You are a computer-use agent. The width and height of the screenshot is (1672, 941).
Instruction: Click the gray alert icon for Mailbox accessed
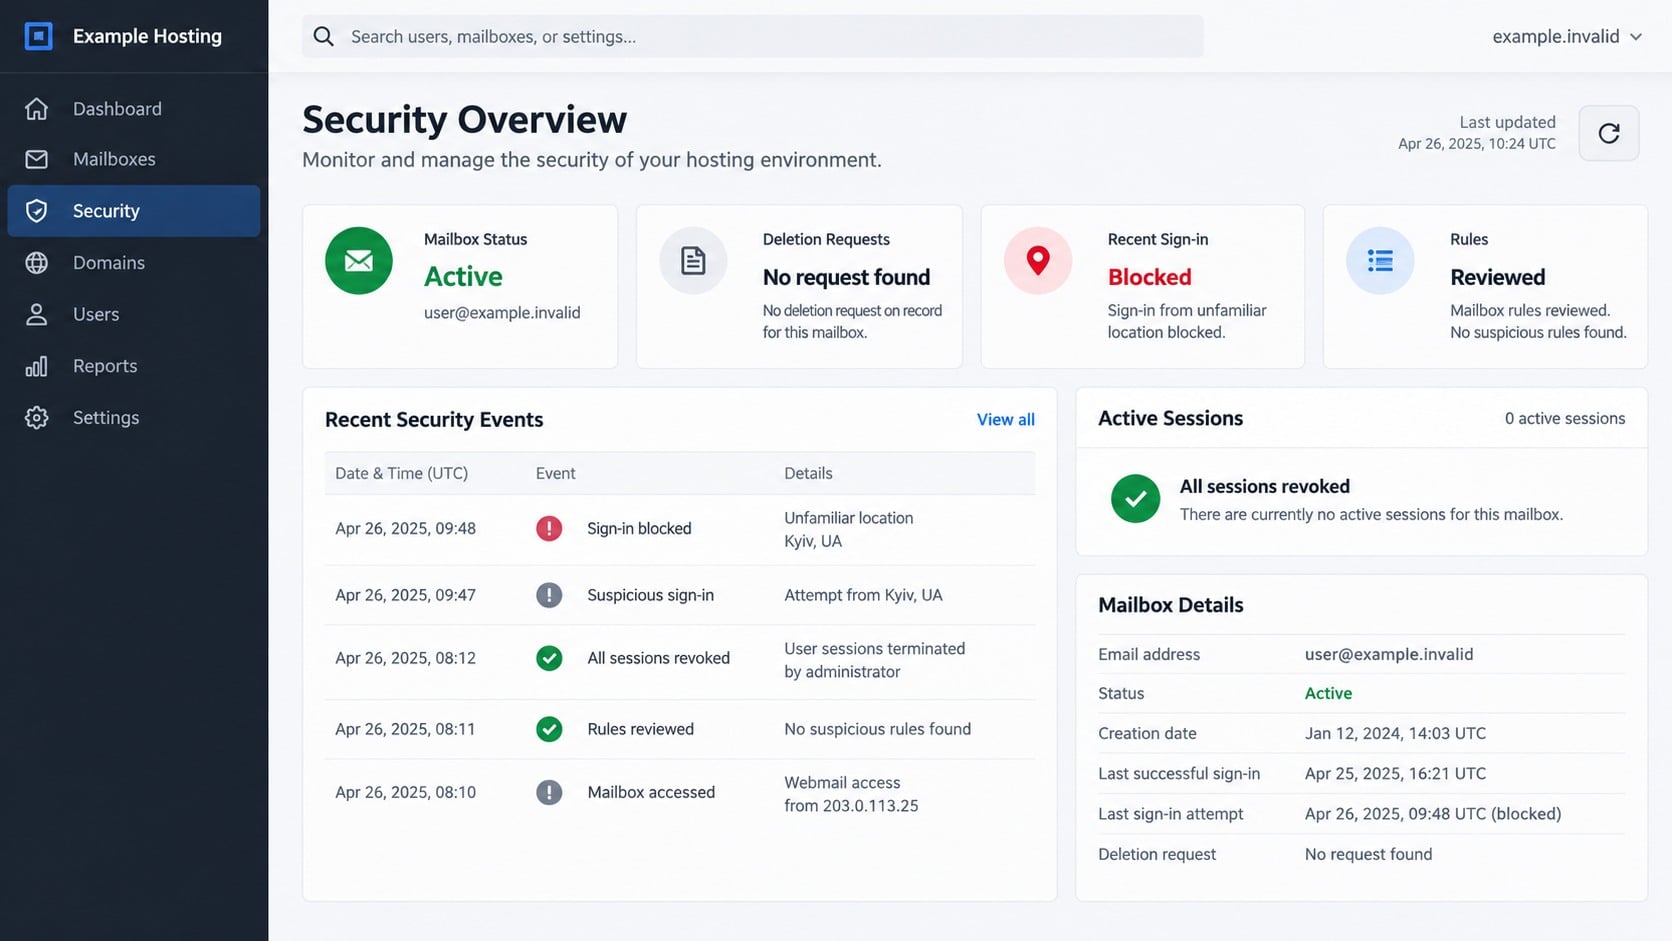click(549, 792)
